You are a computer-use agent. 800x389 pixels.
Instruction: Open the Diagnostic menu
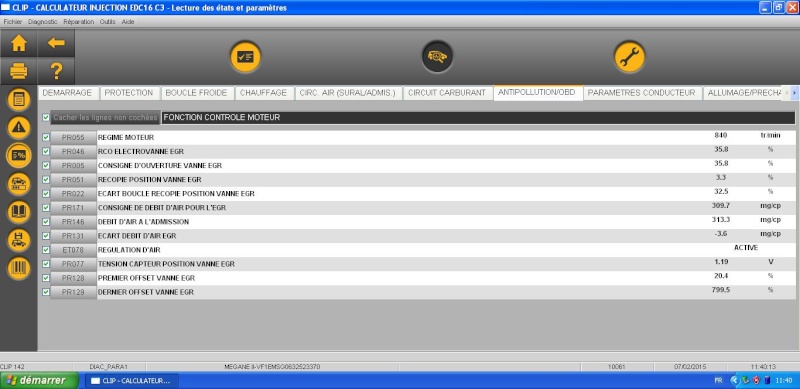(43, 22)
